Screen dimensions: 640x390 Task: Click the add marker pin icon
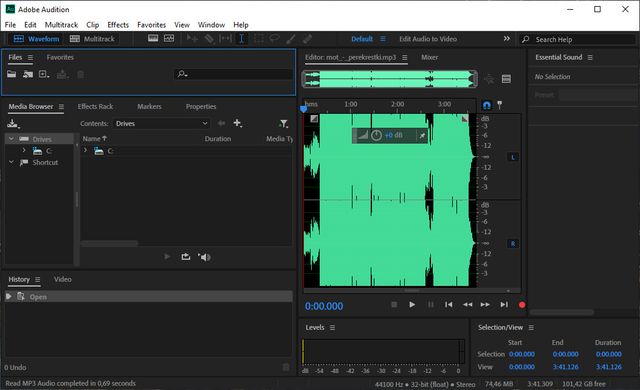500,105
